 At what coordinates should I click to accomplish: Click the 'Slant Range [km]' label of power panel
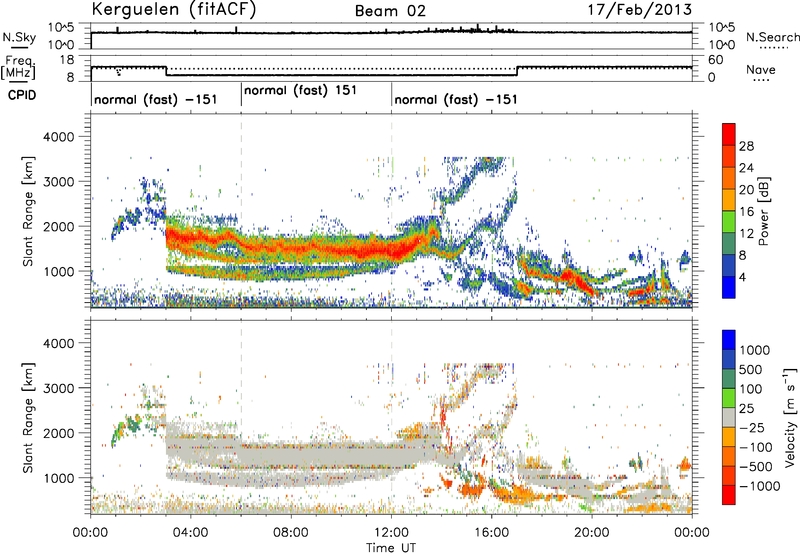click(28, 211)
